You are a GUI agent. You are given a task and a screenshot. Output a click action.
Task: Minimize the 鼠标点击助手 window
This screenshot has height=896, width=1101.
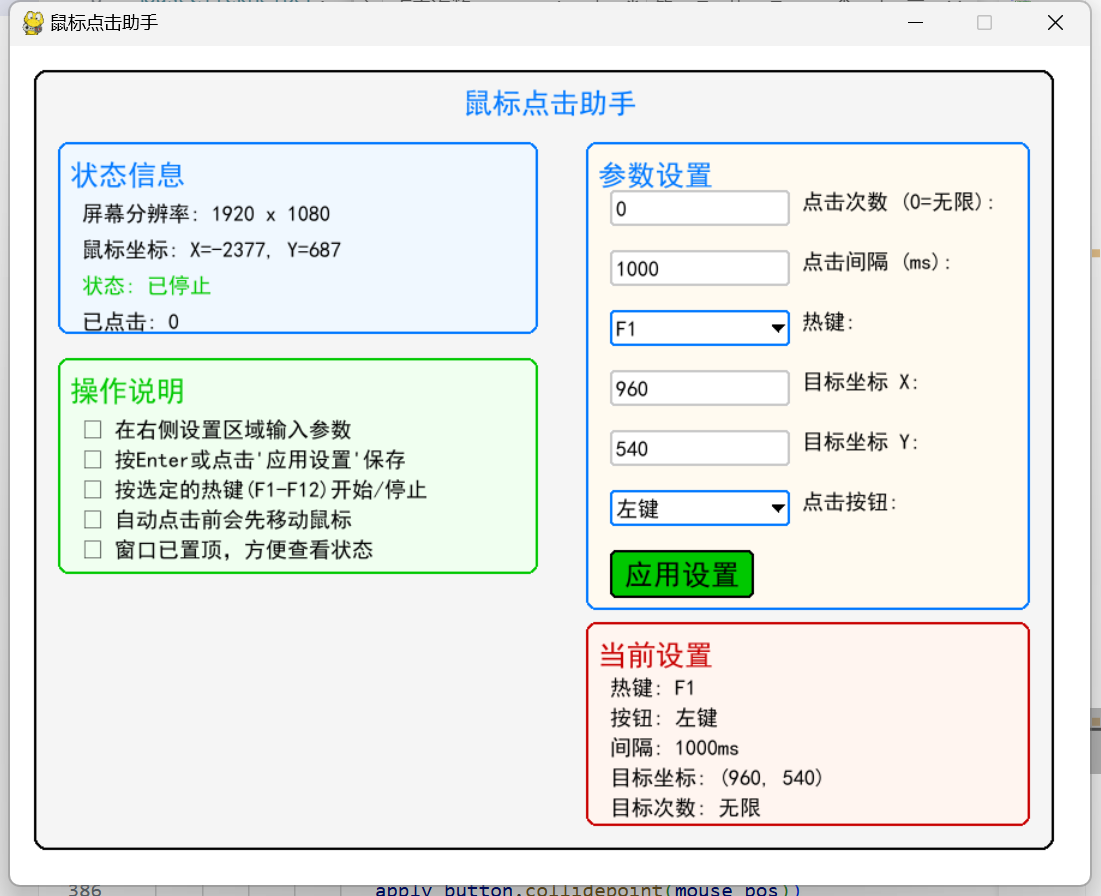point(915,22)
